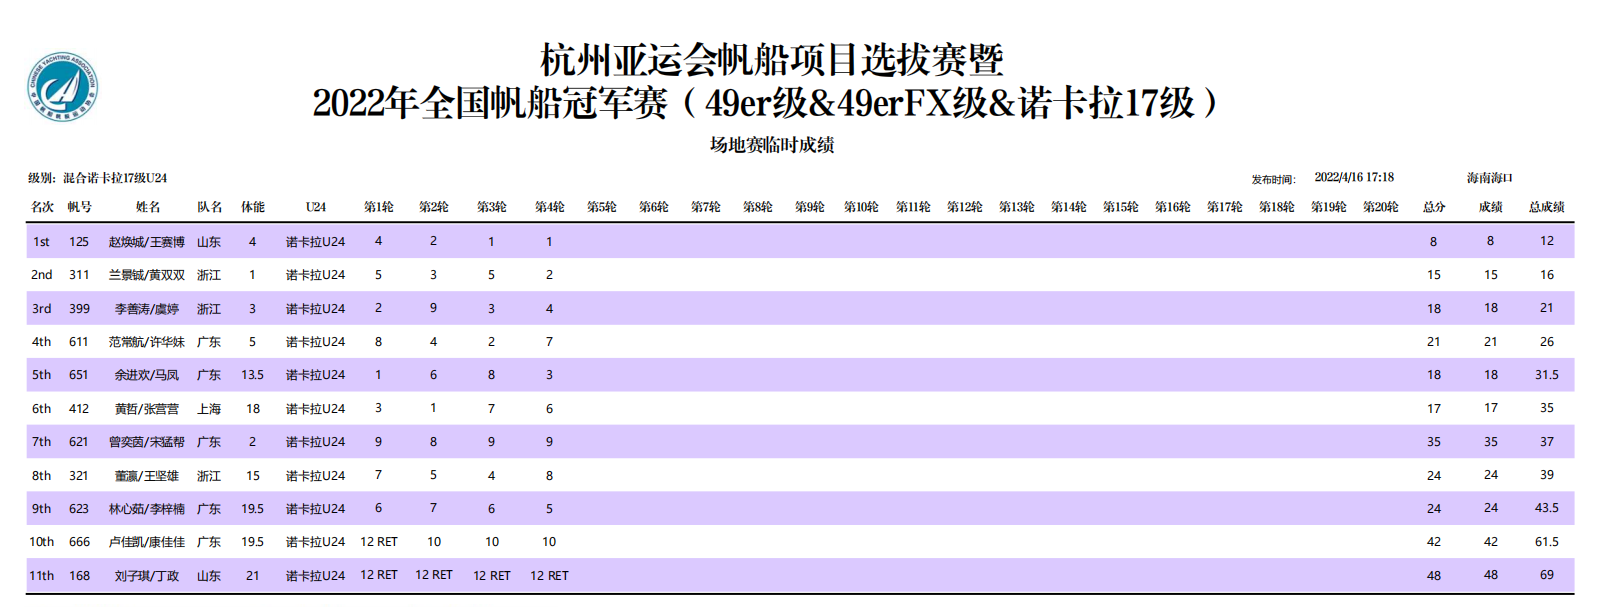Click the 海南海口 location text
The width and height of the screenshot is (1599, 607).
point(1489,178)
